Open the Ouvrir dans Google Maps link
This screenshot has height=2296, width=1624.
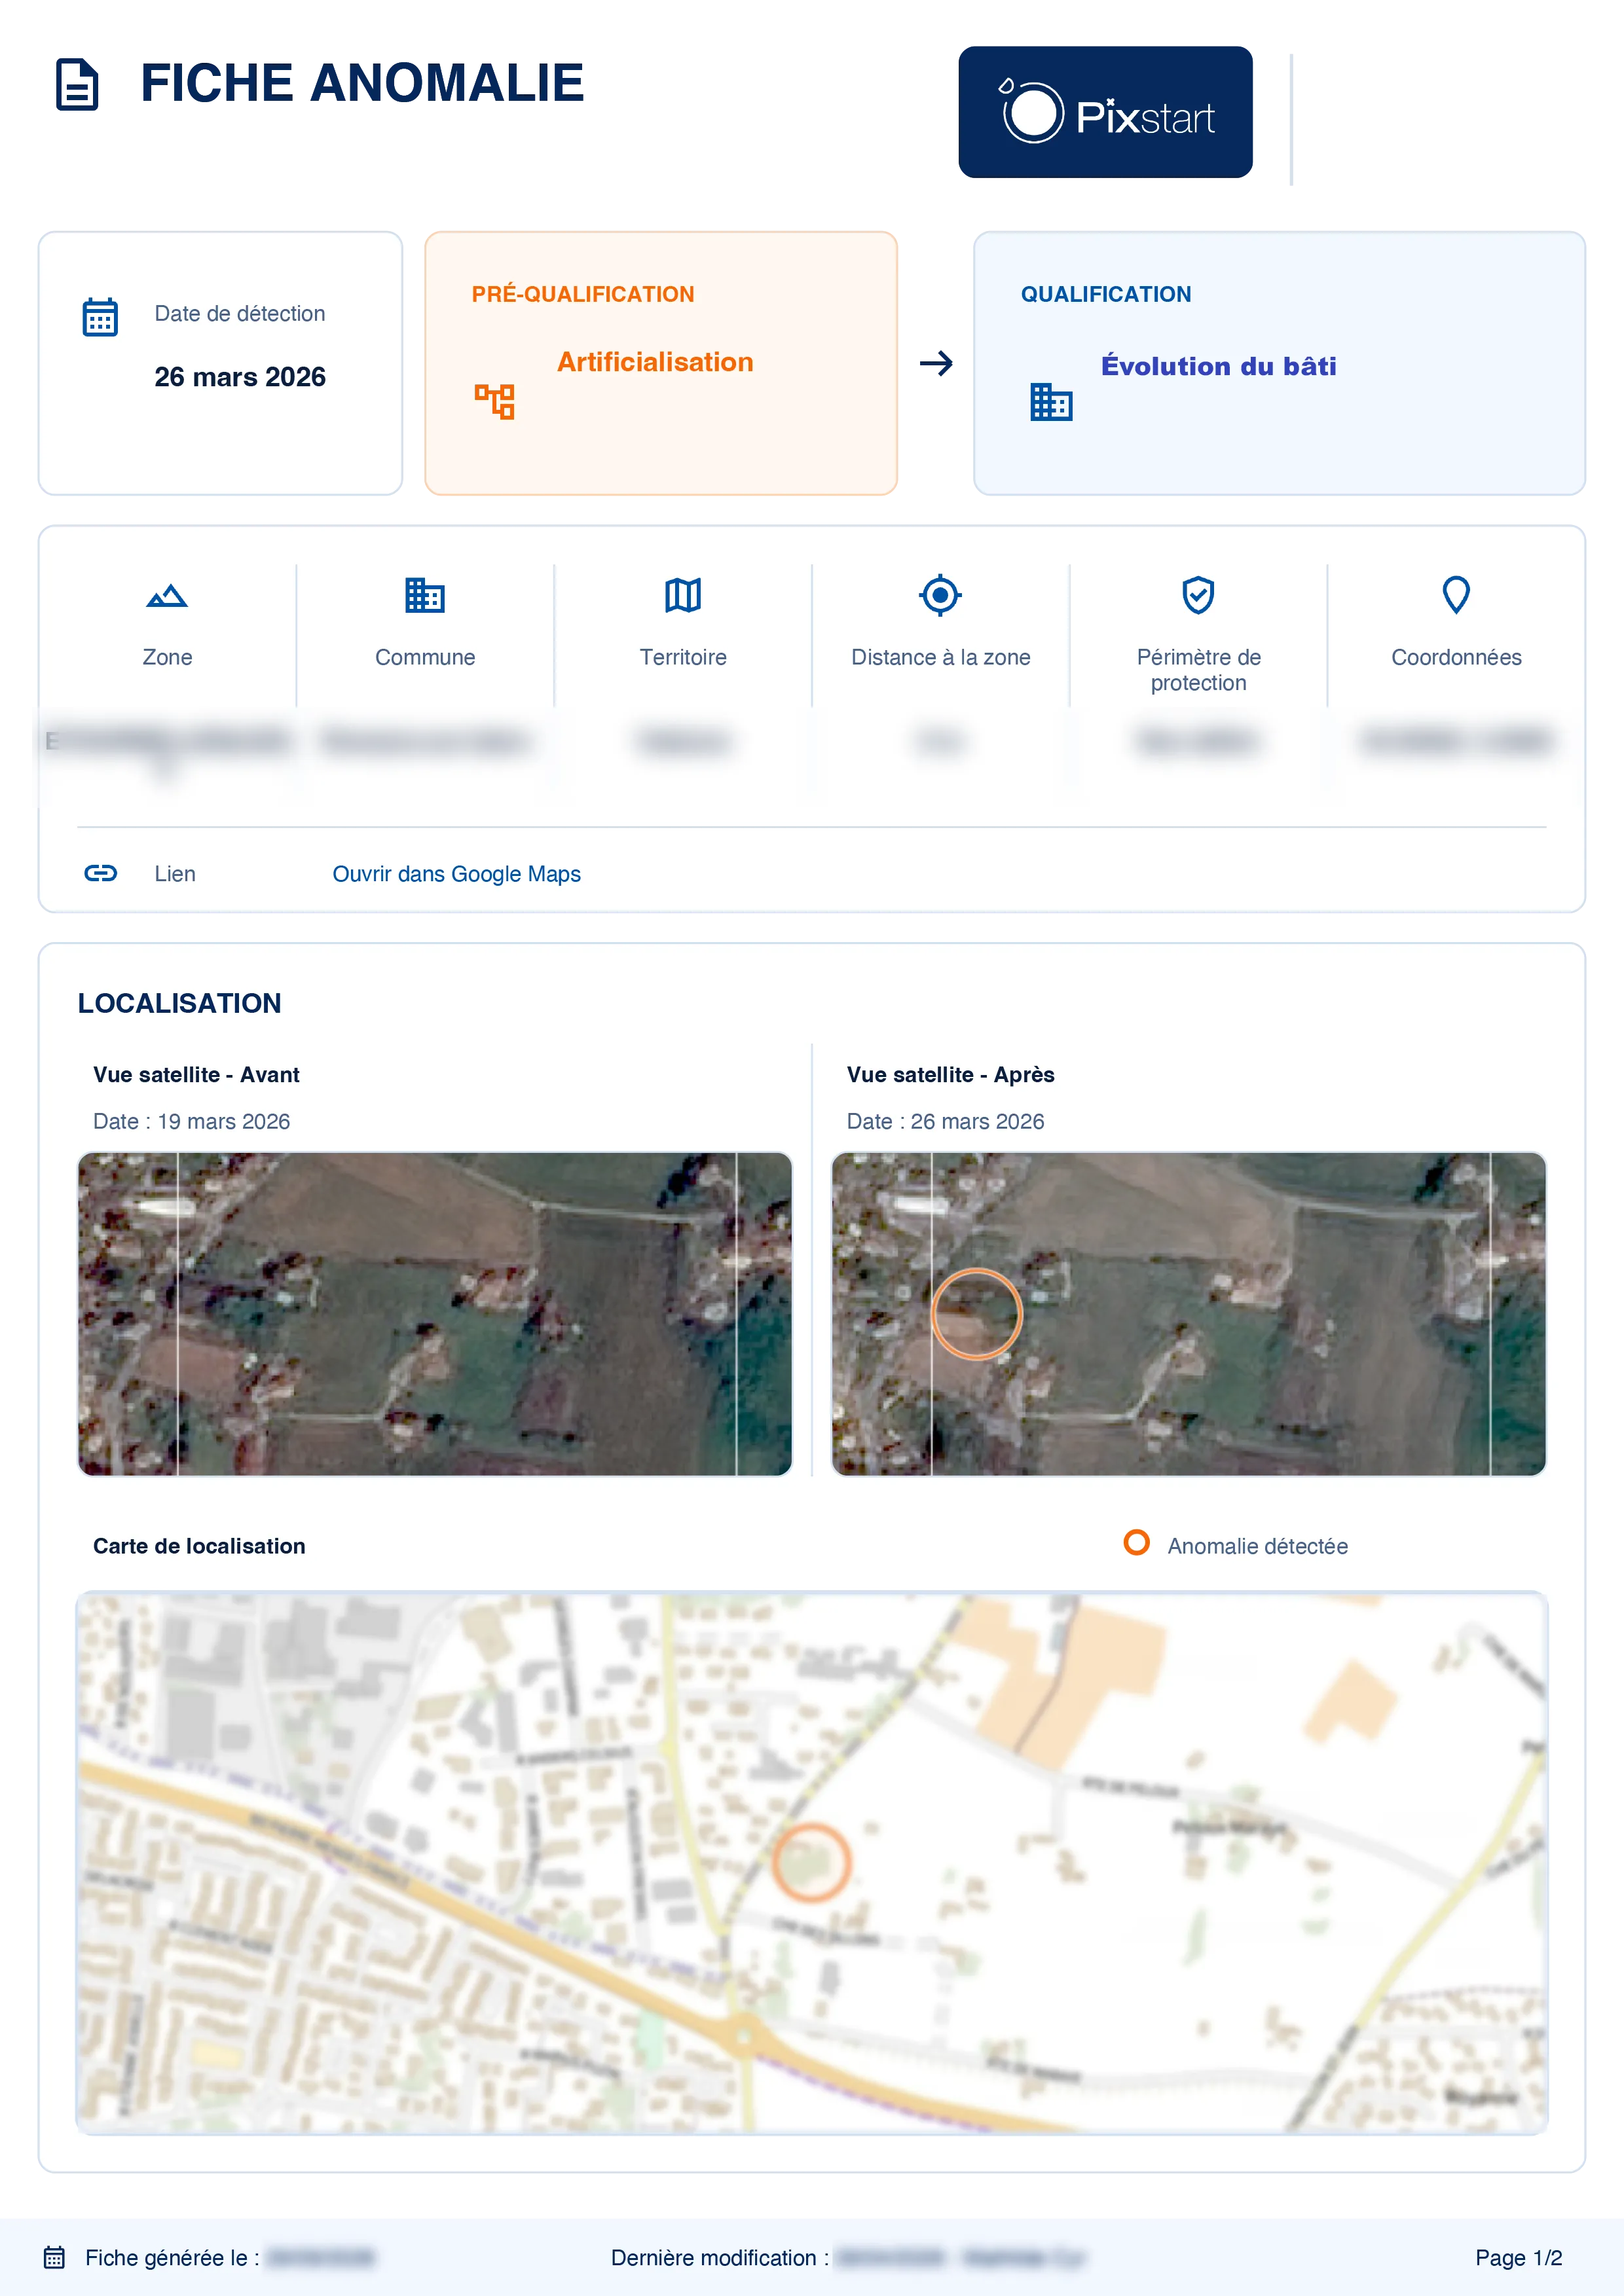[x=456, y=874]
